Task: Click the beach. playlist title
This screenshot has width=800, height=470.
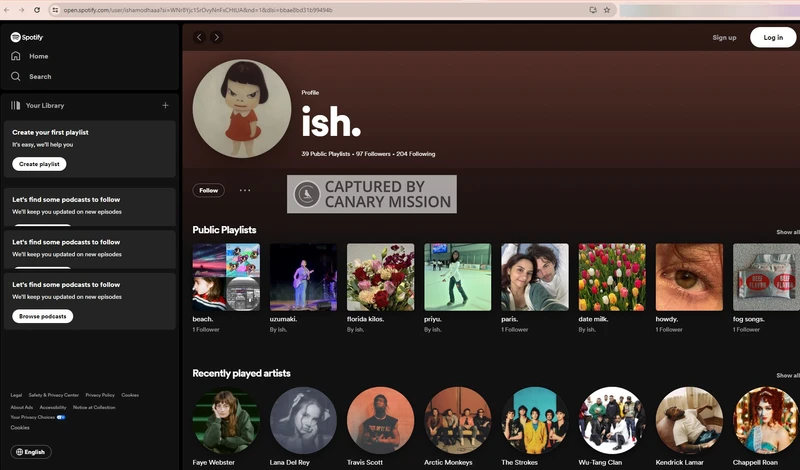Action: click(x=203, y=319)
